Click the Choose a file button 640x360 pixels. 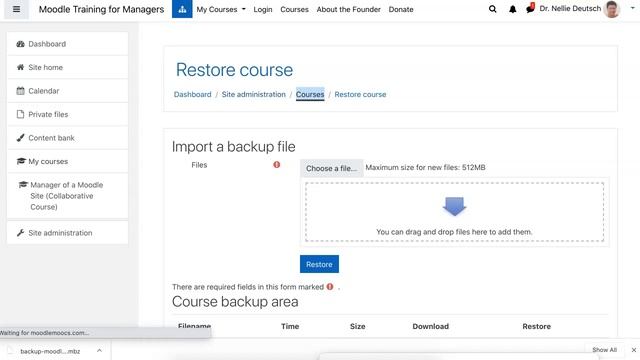[x=331, y=168]
